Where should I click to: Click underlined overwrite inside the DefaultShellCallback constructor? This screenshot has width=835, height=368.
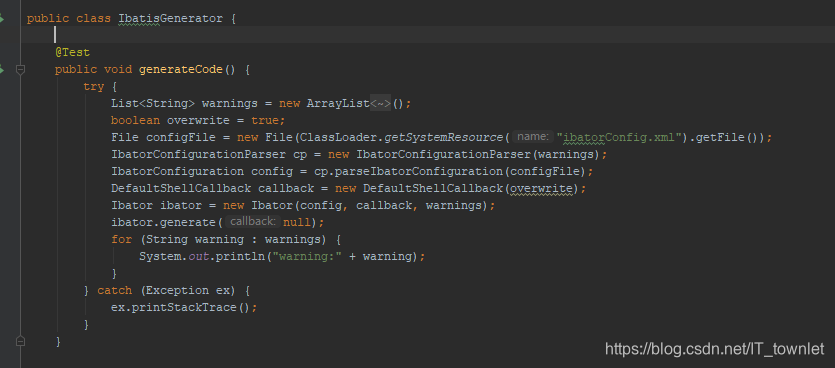pos(541,189)
